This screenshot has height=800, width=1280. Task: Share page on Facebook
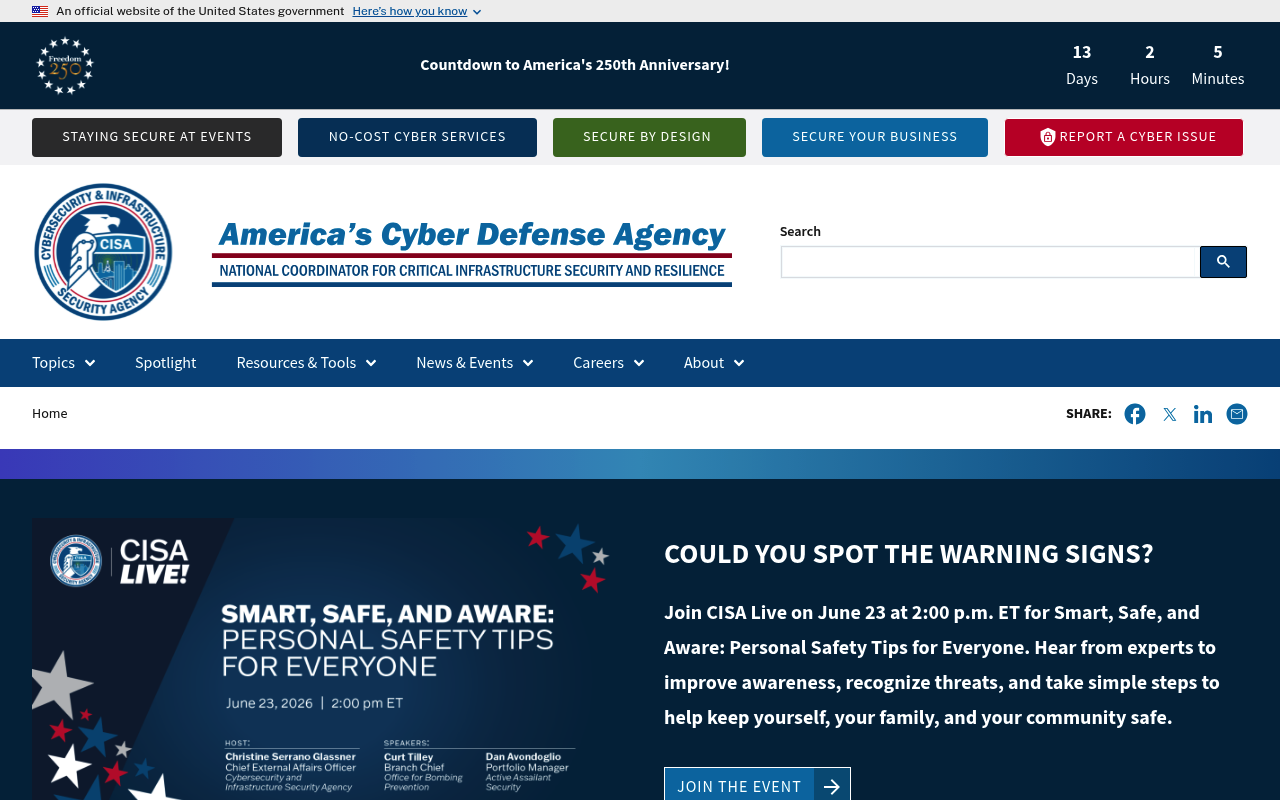1135,414
